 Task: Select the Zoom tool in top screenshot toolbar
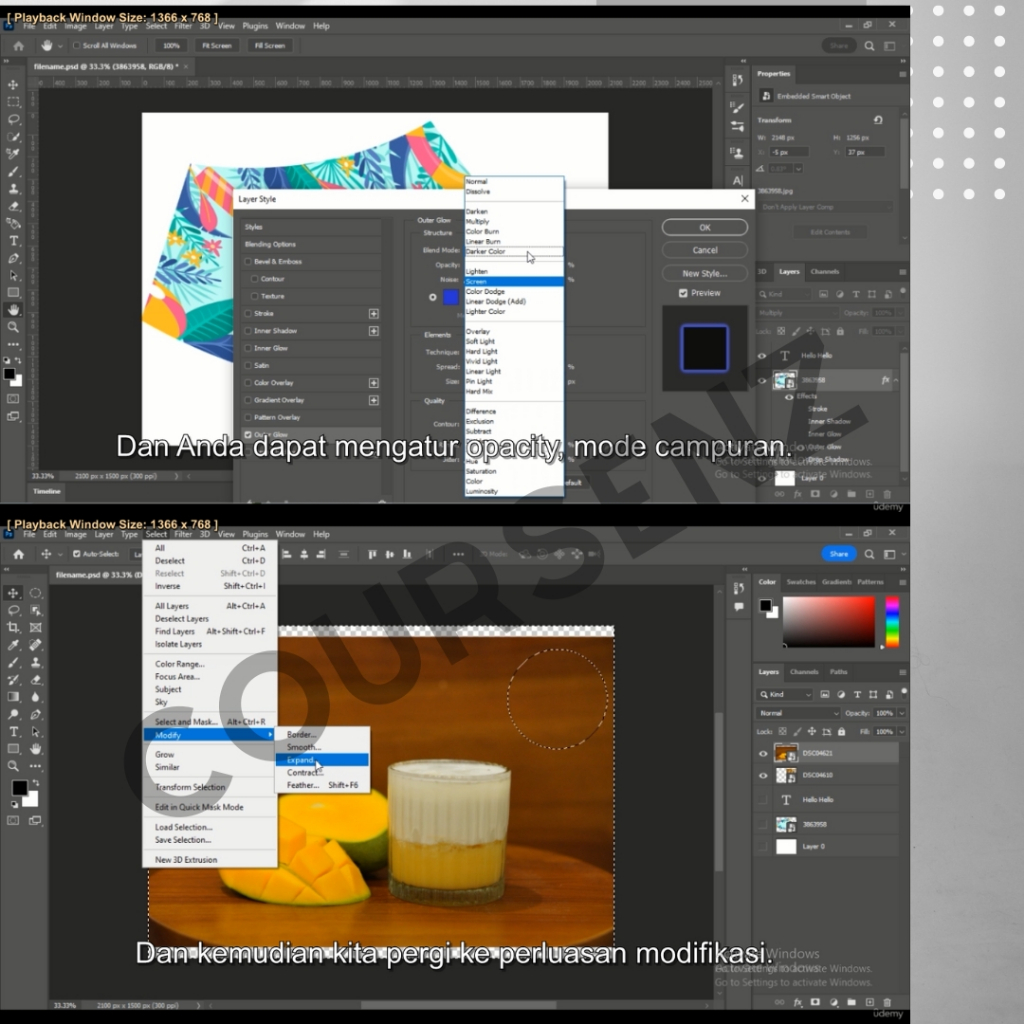click(13, 327)
